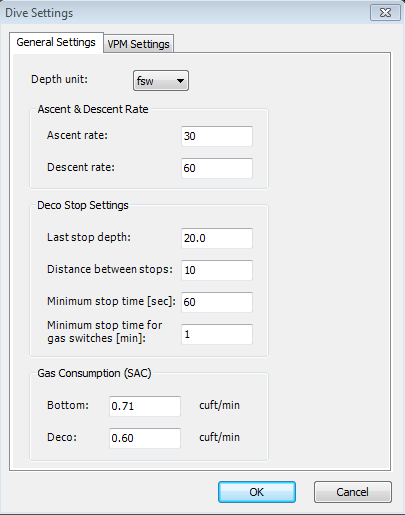The height and width of the screenshot is (515, 405).
Task: Select the General Settings tab
Action: click(56, 42)
